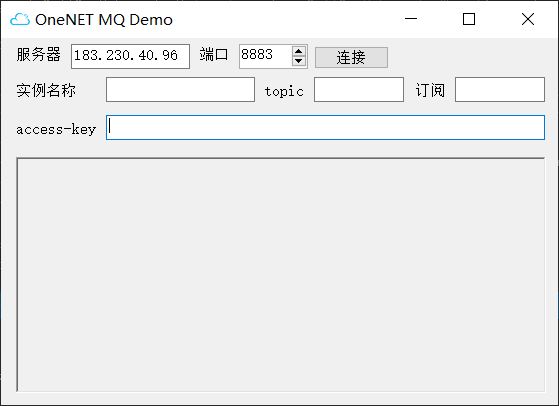Click the 端口 label
This screenshot has height=406, width=559.
point(214,55)
